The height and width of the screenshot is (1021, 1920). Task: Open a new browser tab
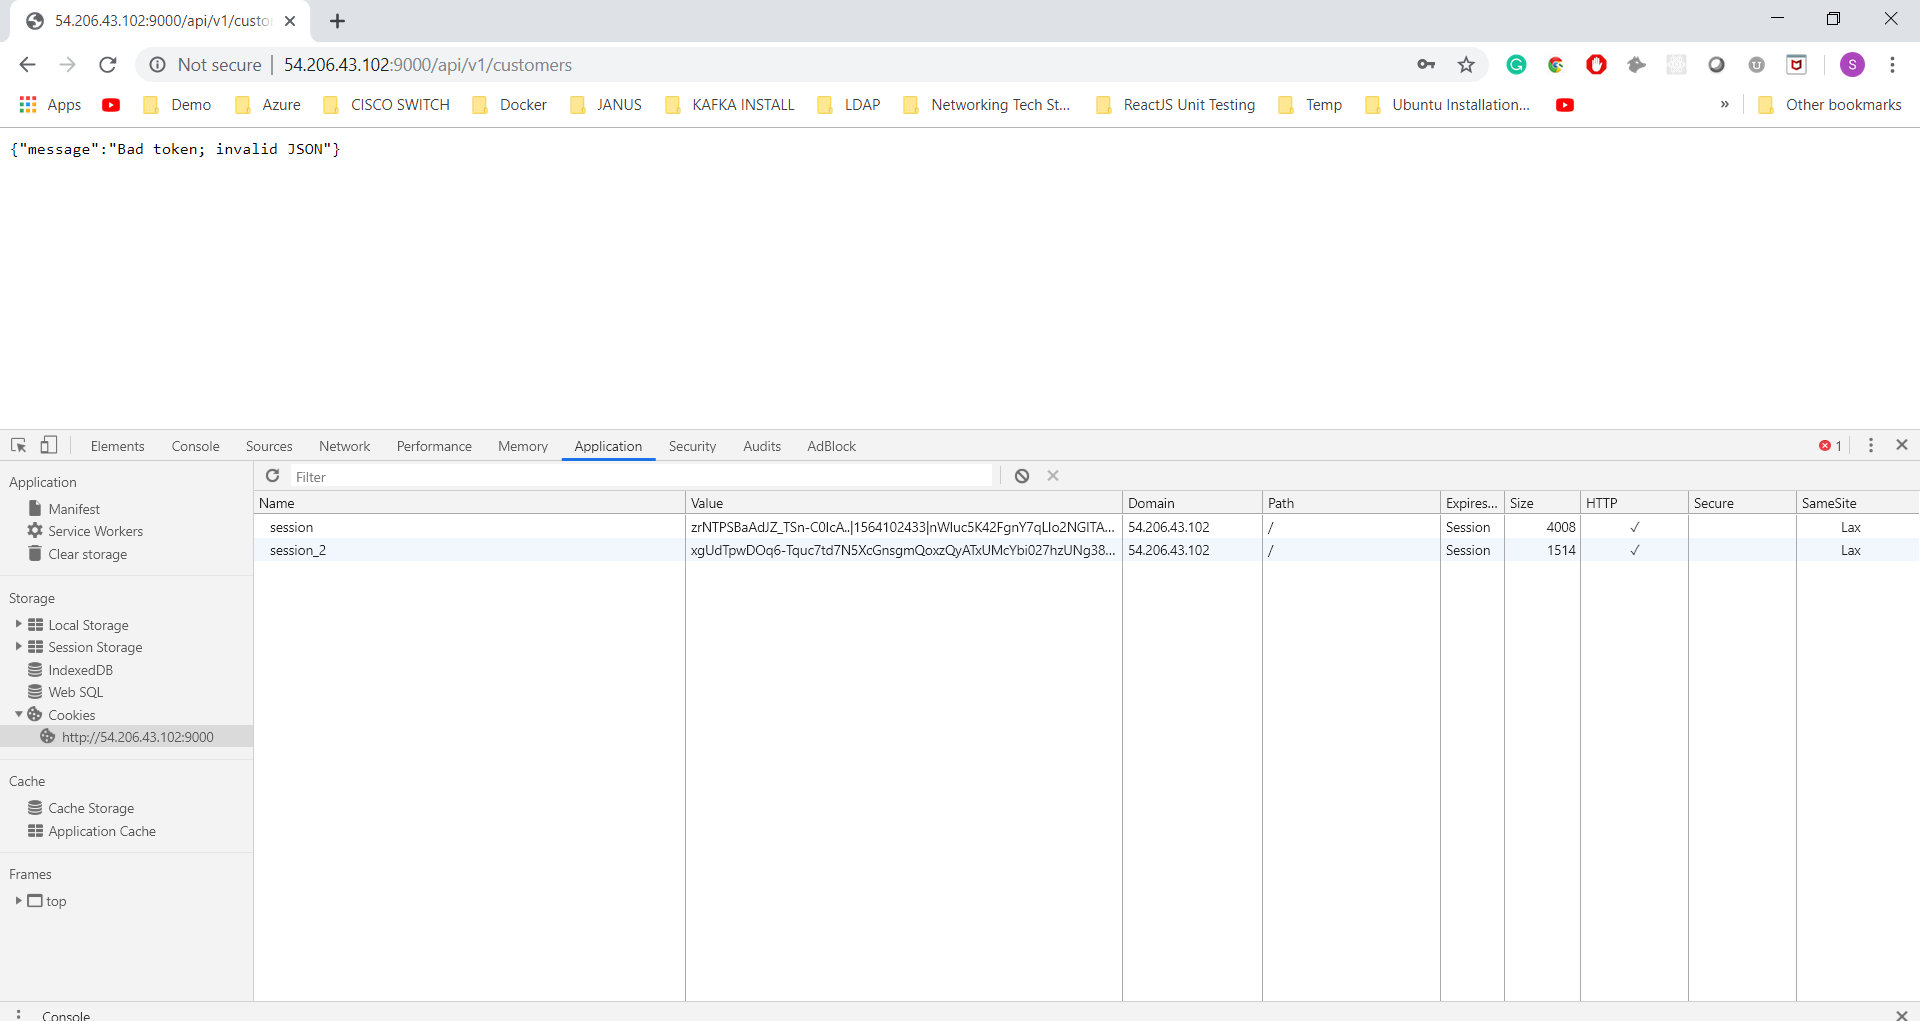pyautogui.click(x=337, y=21)
